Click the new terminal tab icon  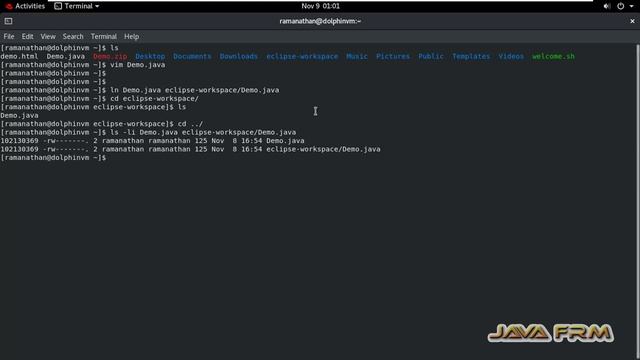tap(8, 21)
